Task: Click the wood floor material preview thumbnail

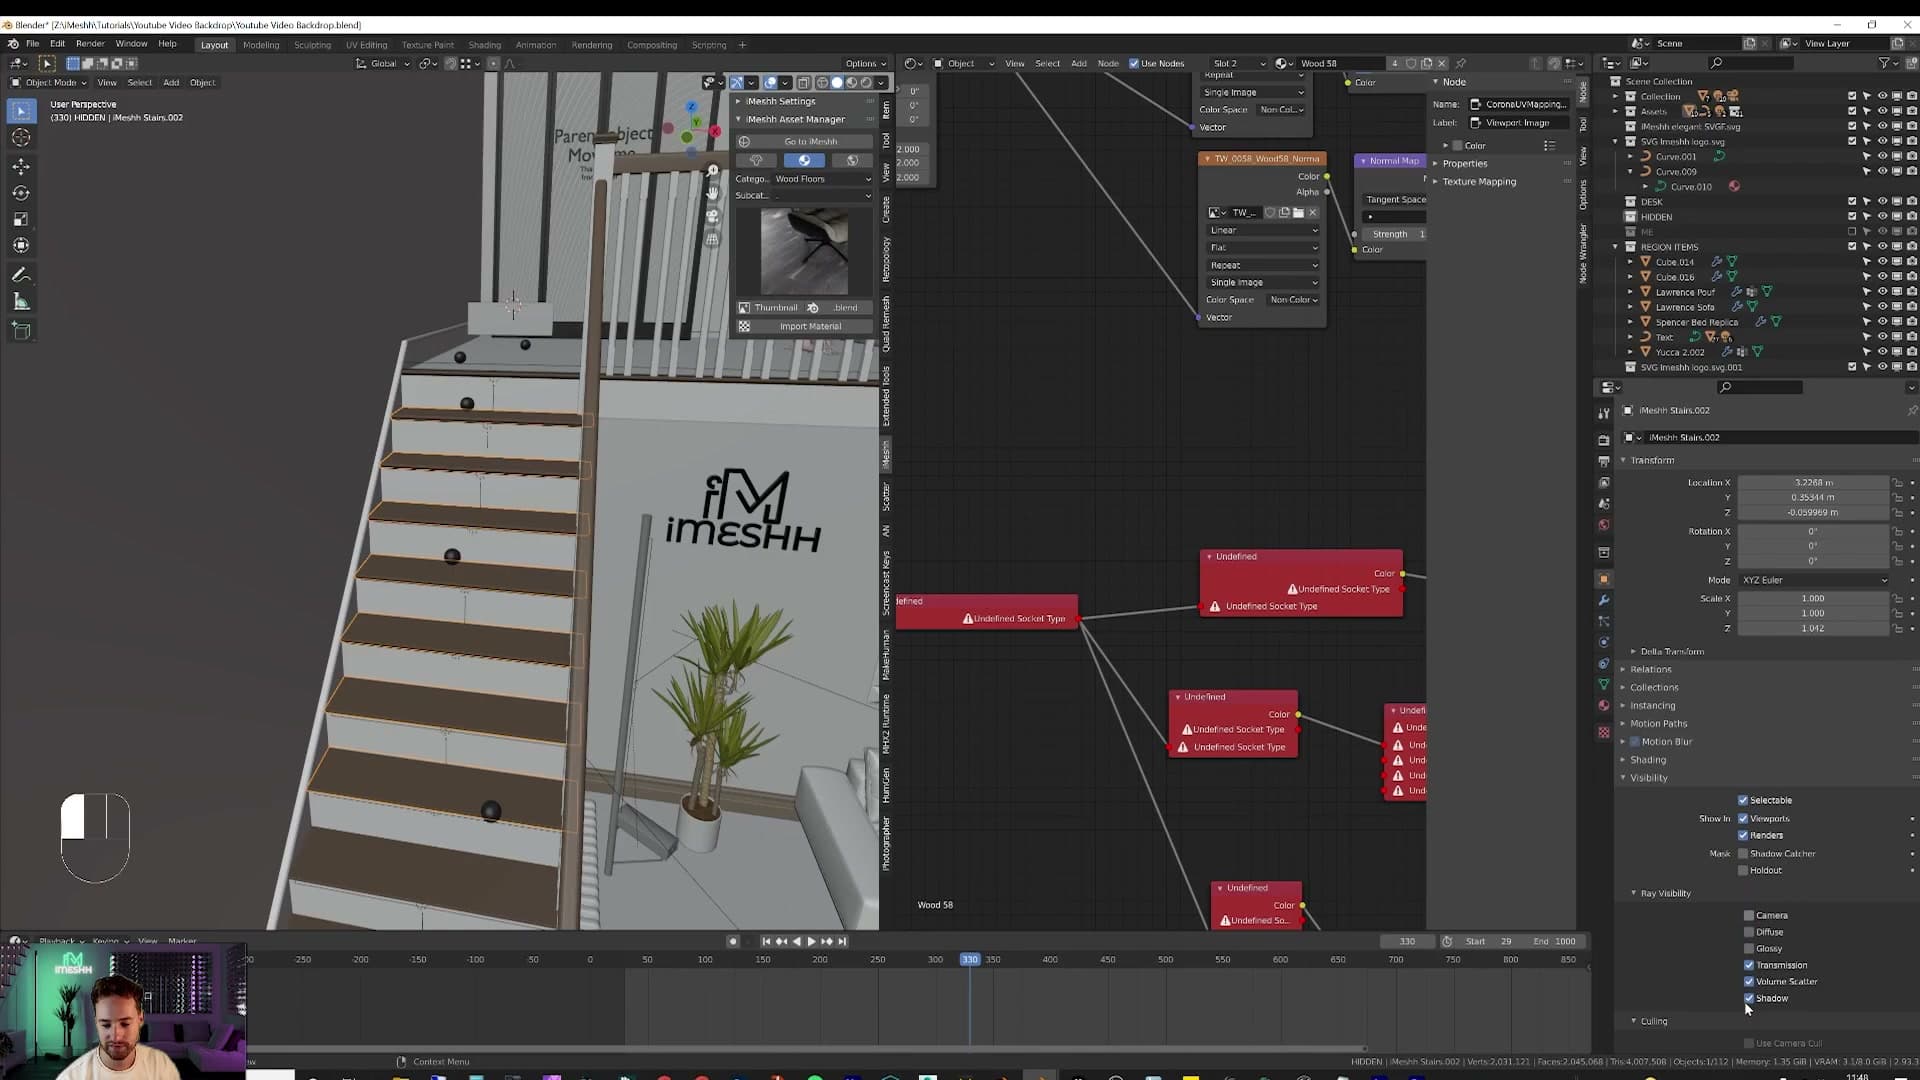Action: (804, 250)
